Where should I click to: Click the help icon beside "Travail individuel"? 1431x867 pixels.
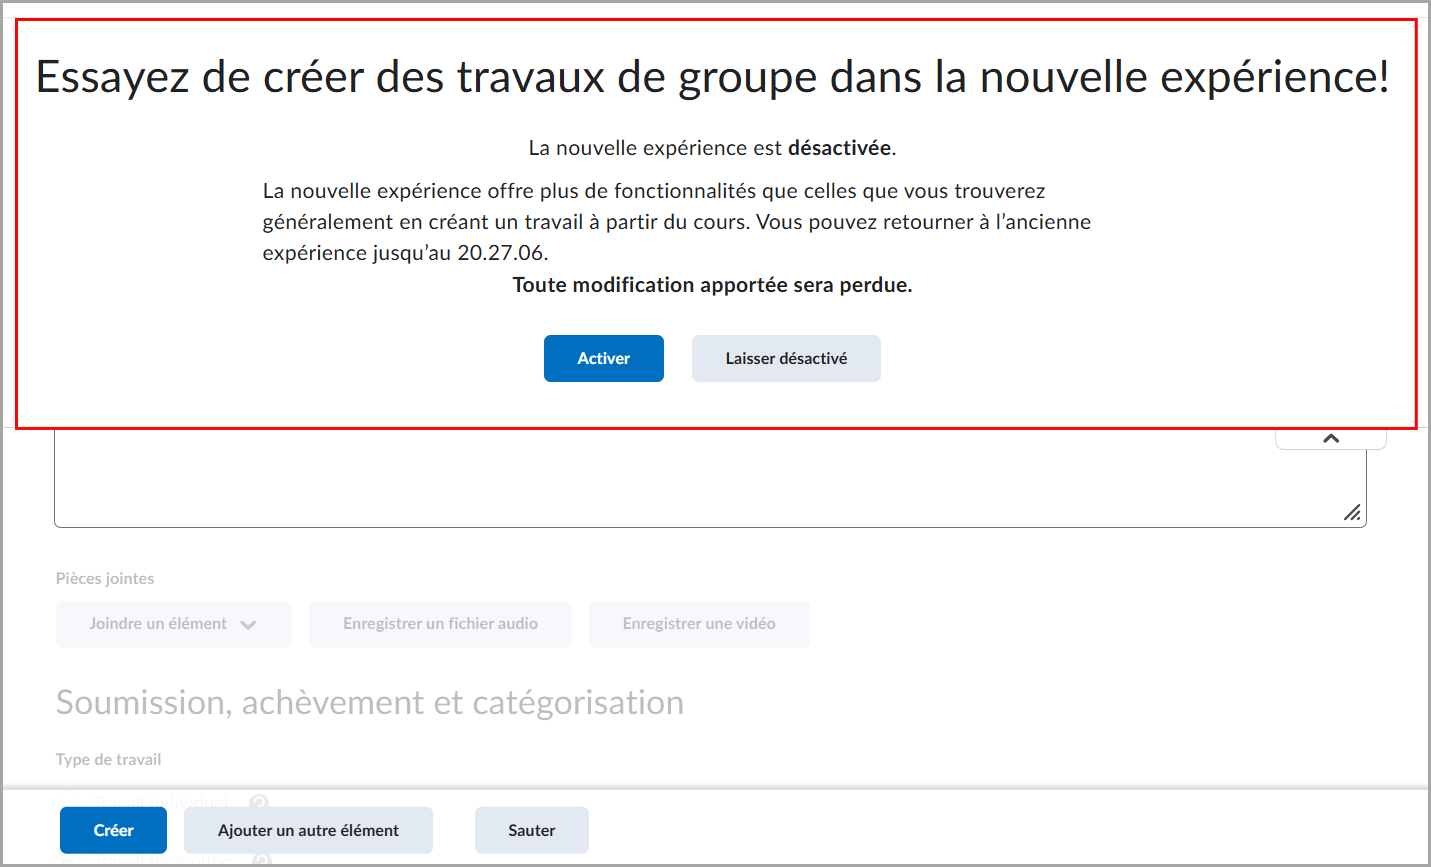(x=260, y=800)
